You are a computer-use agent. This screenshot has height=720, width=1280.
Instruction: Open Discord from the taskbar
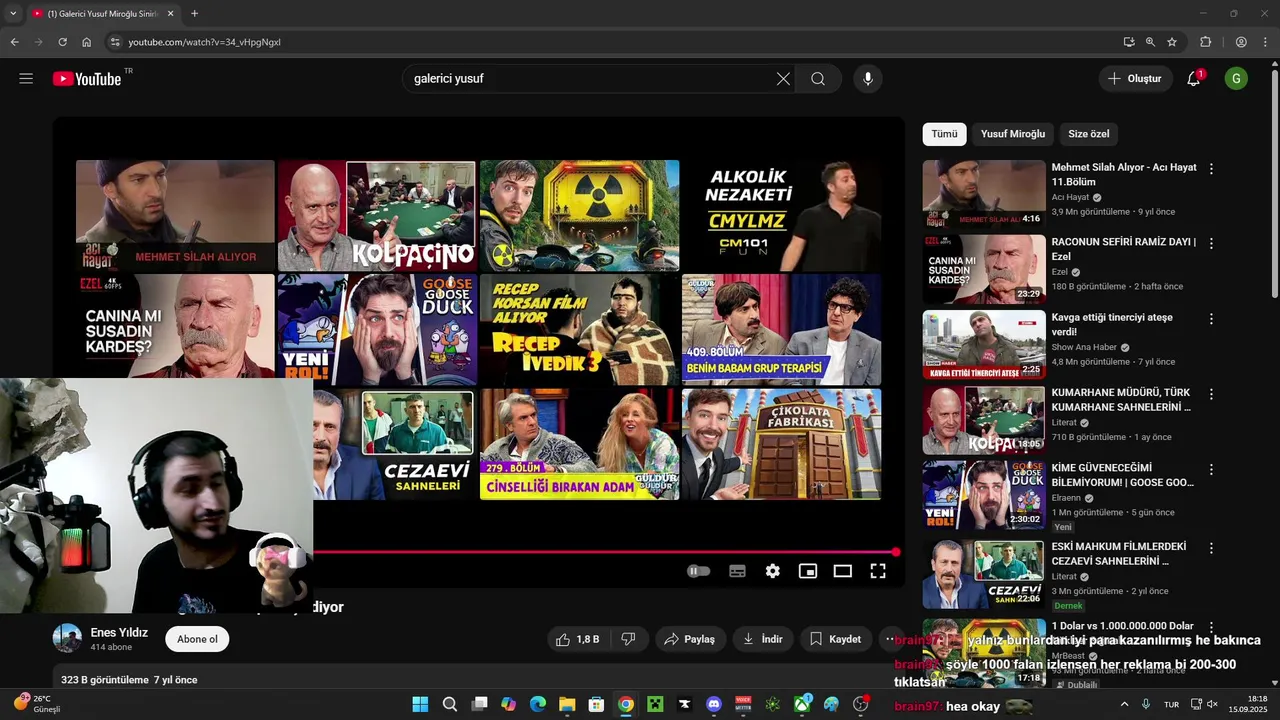pos(713,704)
